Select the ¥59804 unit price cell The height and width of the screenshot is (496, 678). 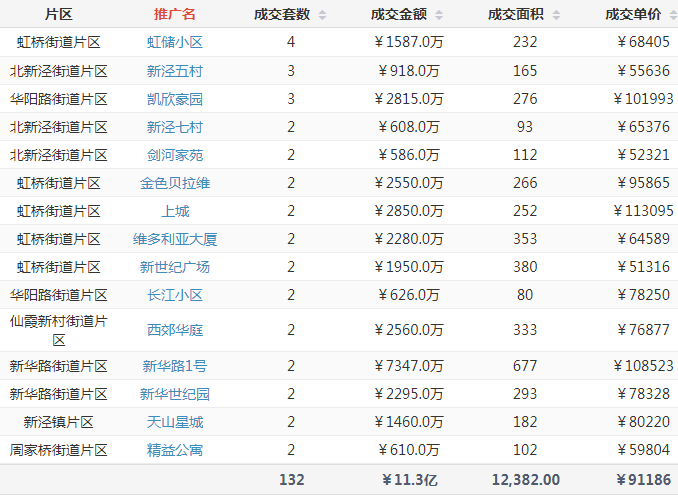643,450
